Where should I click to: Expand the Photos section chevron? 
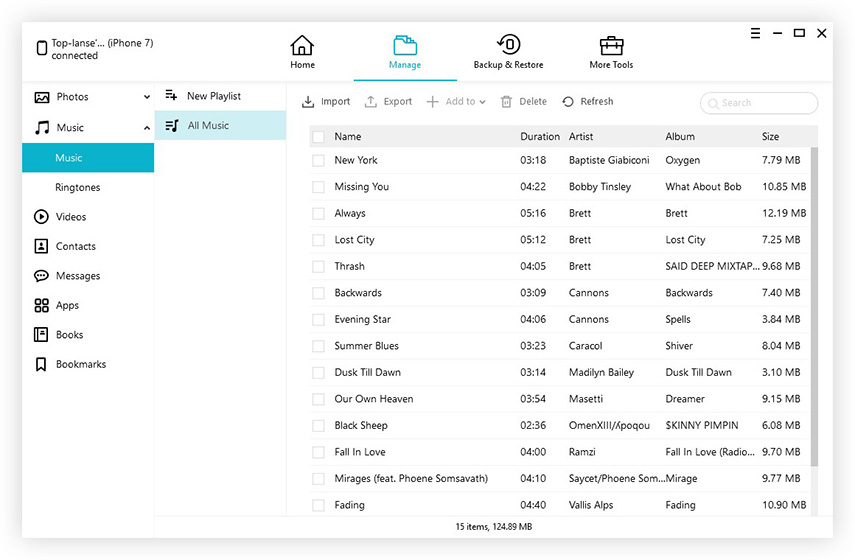(147, 97)
